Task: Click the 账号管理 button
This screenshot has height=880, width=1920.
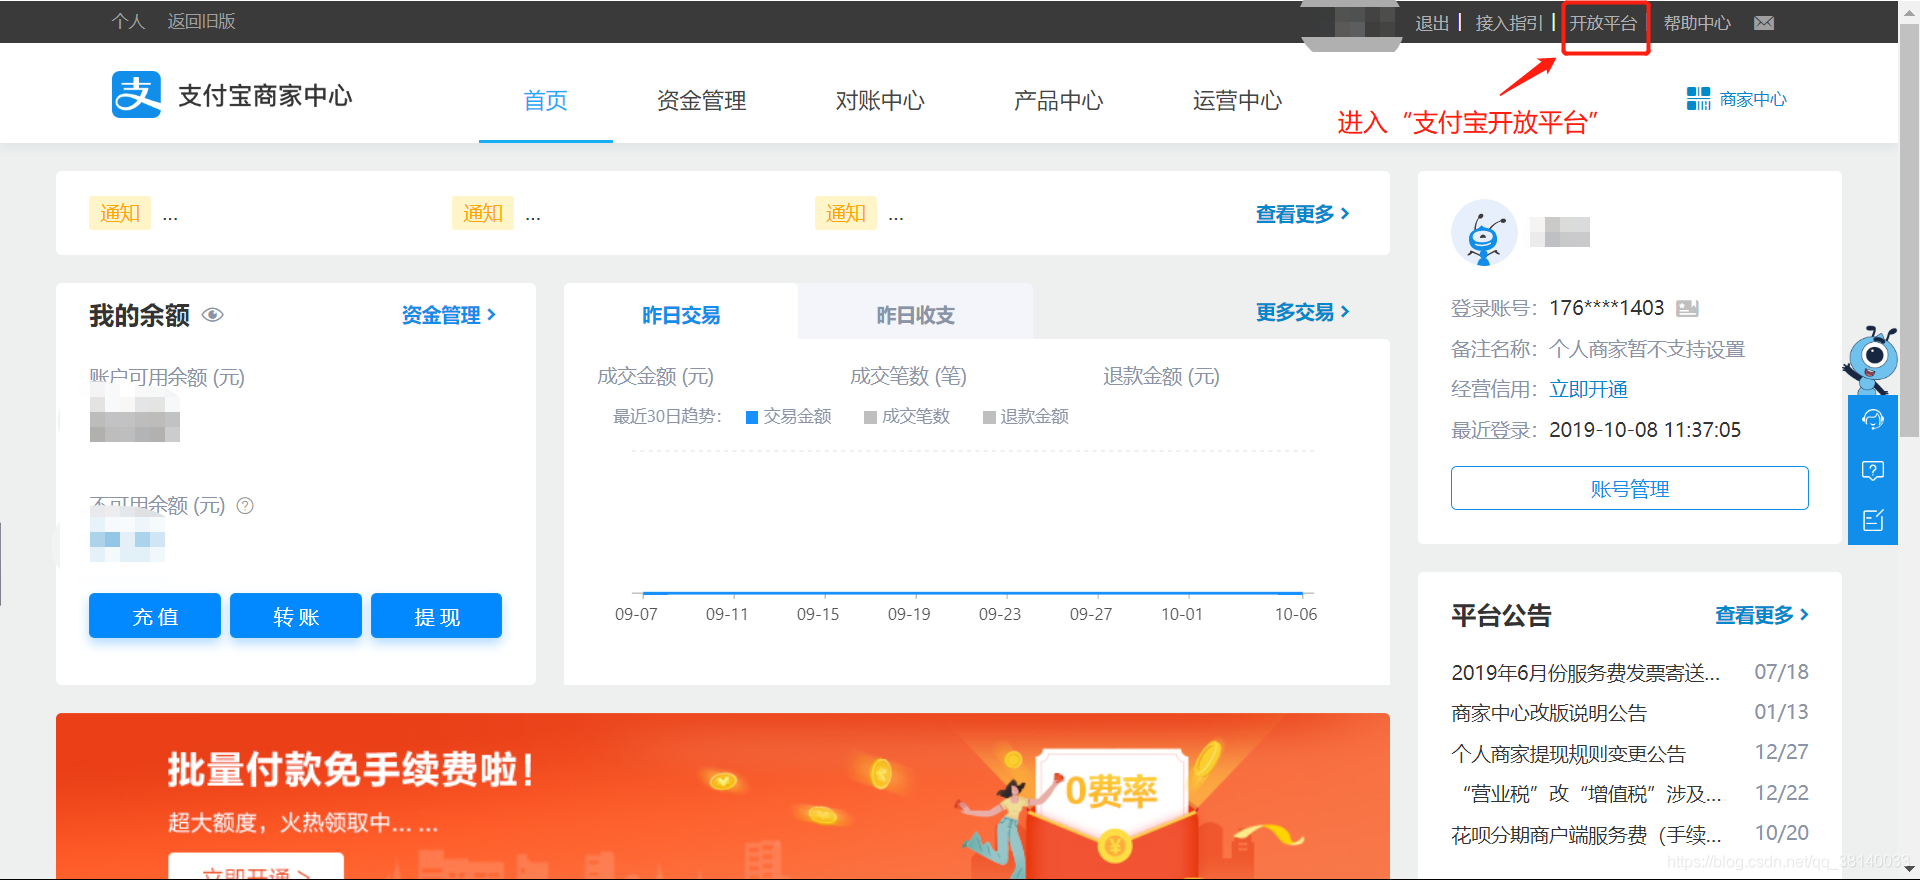Action: 1630,488
